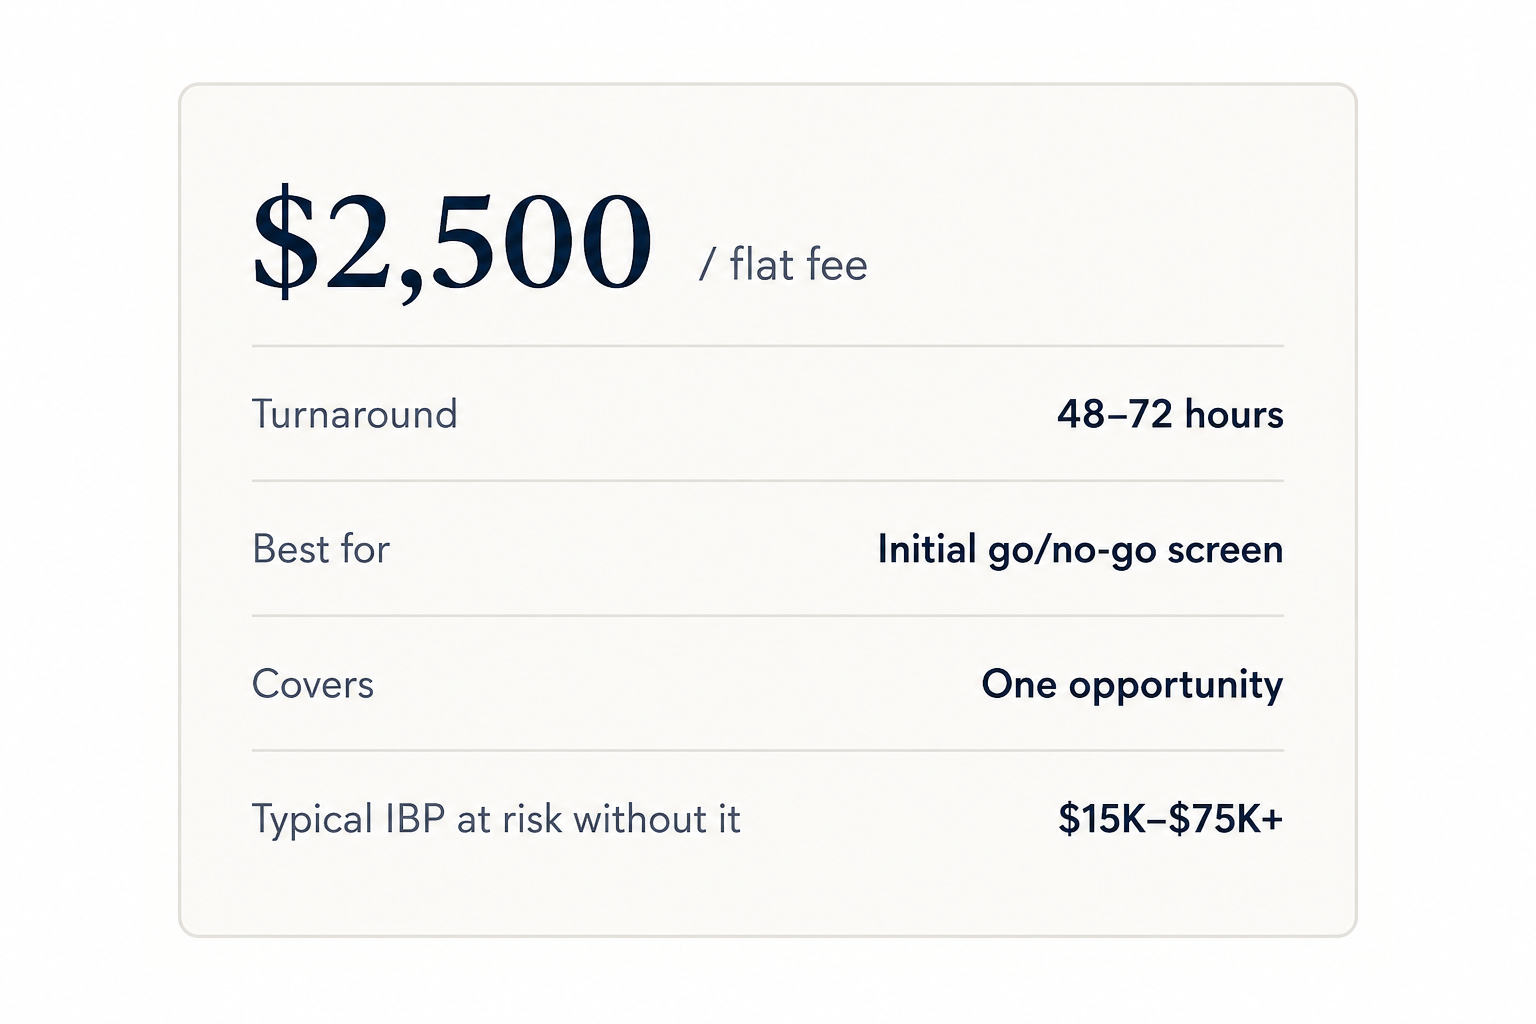Click the word 'IBP' in the last row

coord(415,819)
